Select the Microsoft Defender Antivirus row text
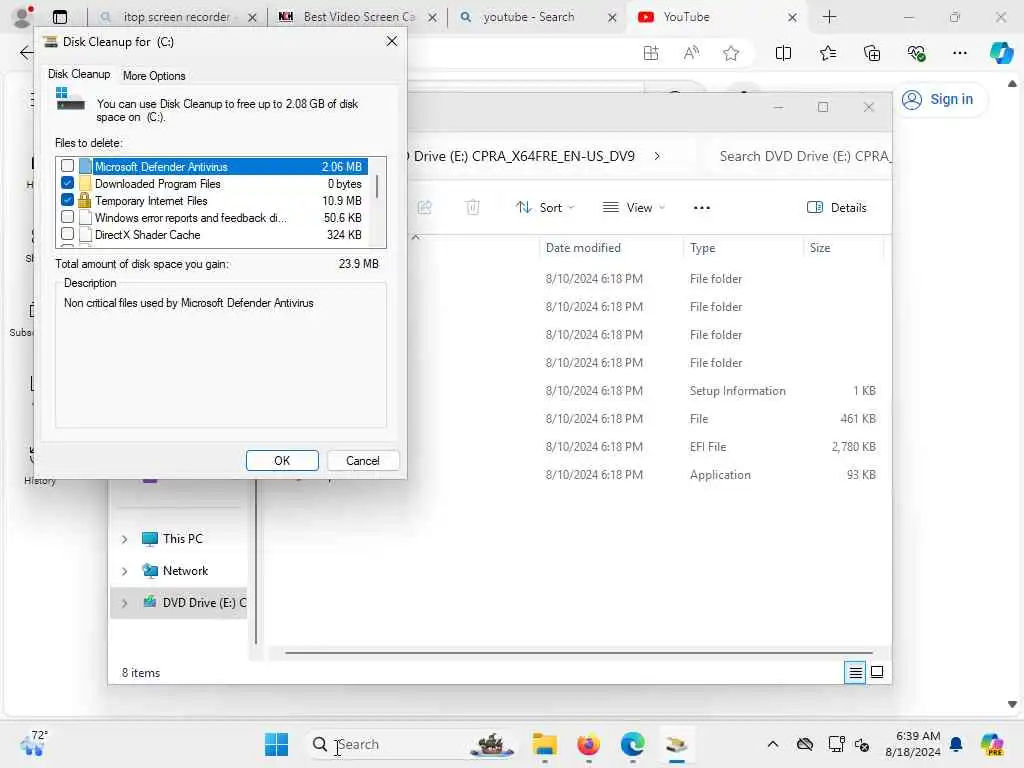 point(161,167)
